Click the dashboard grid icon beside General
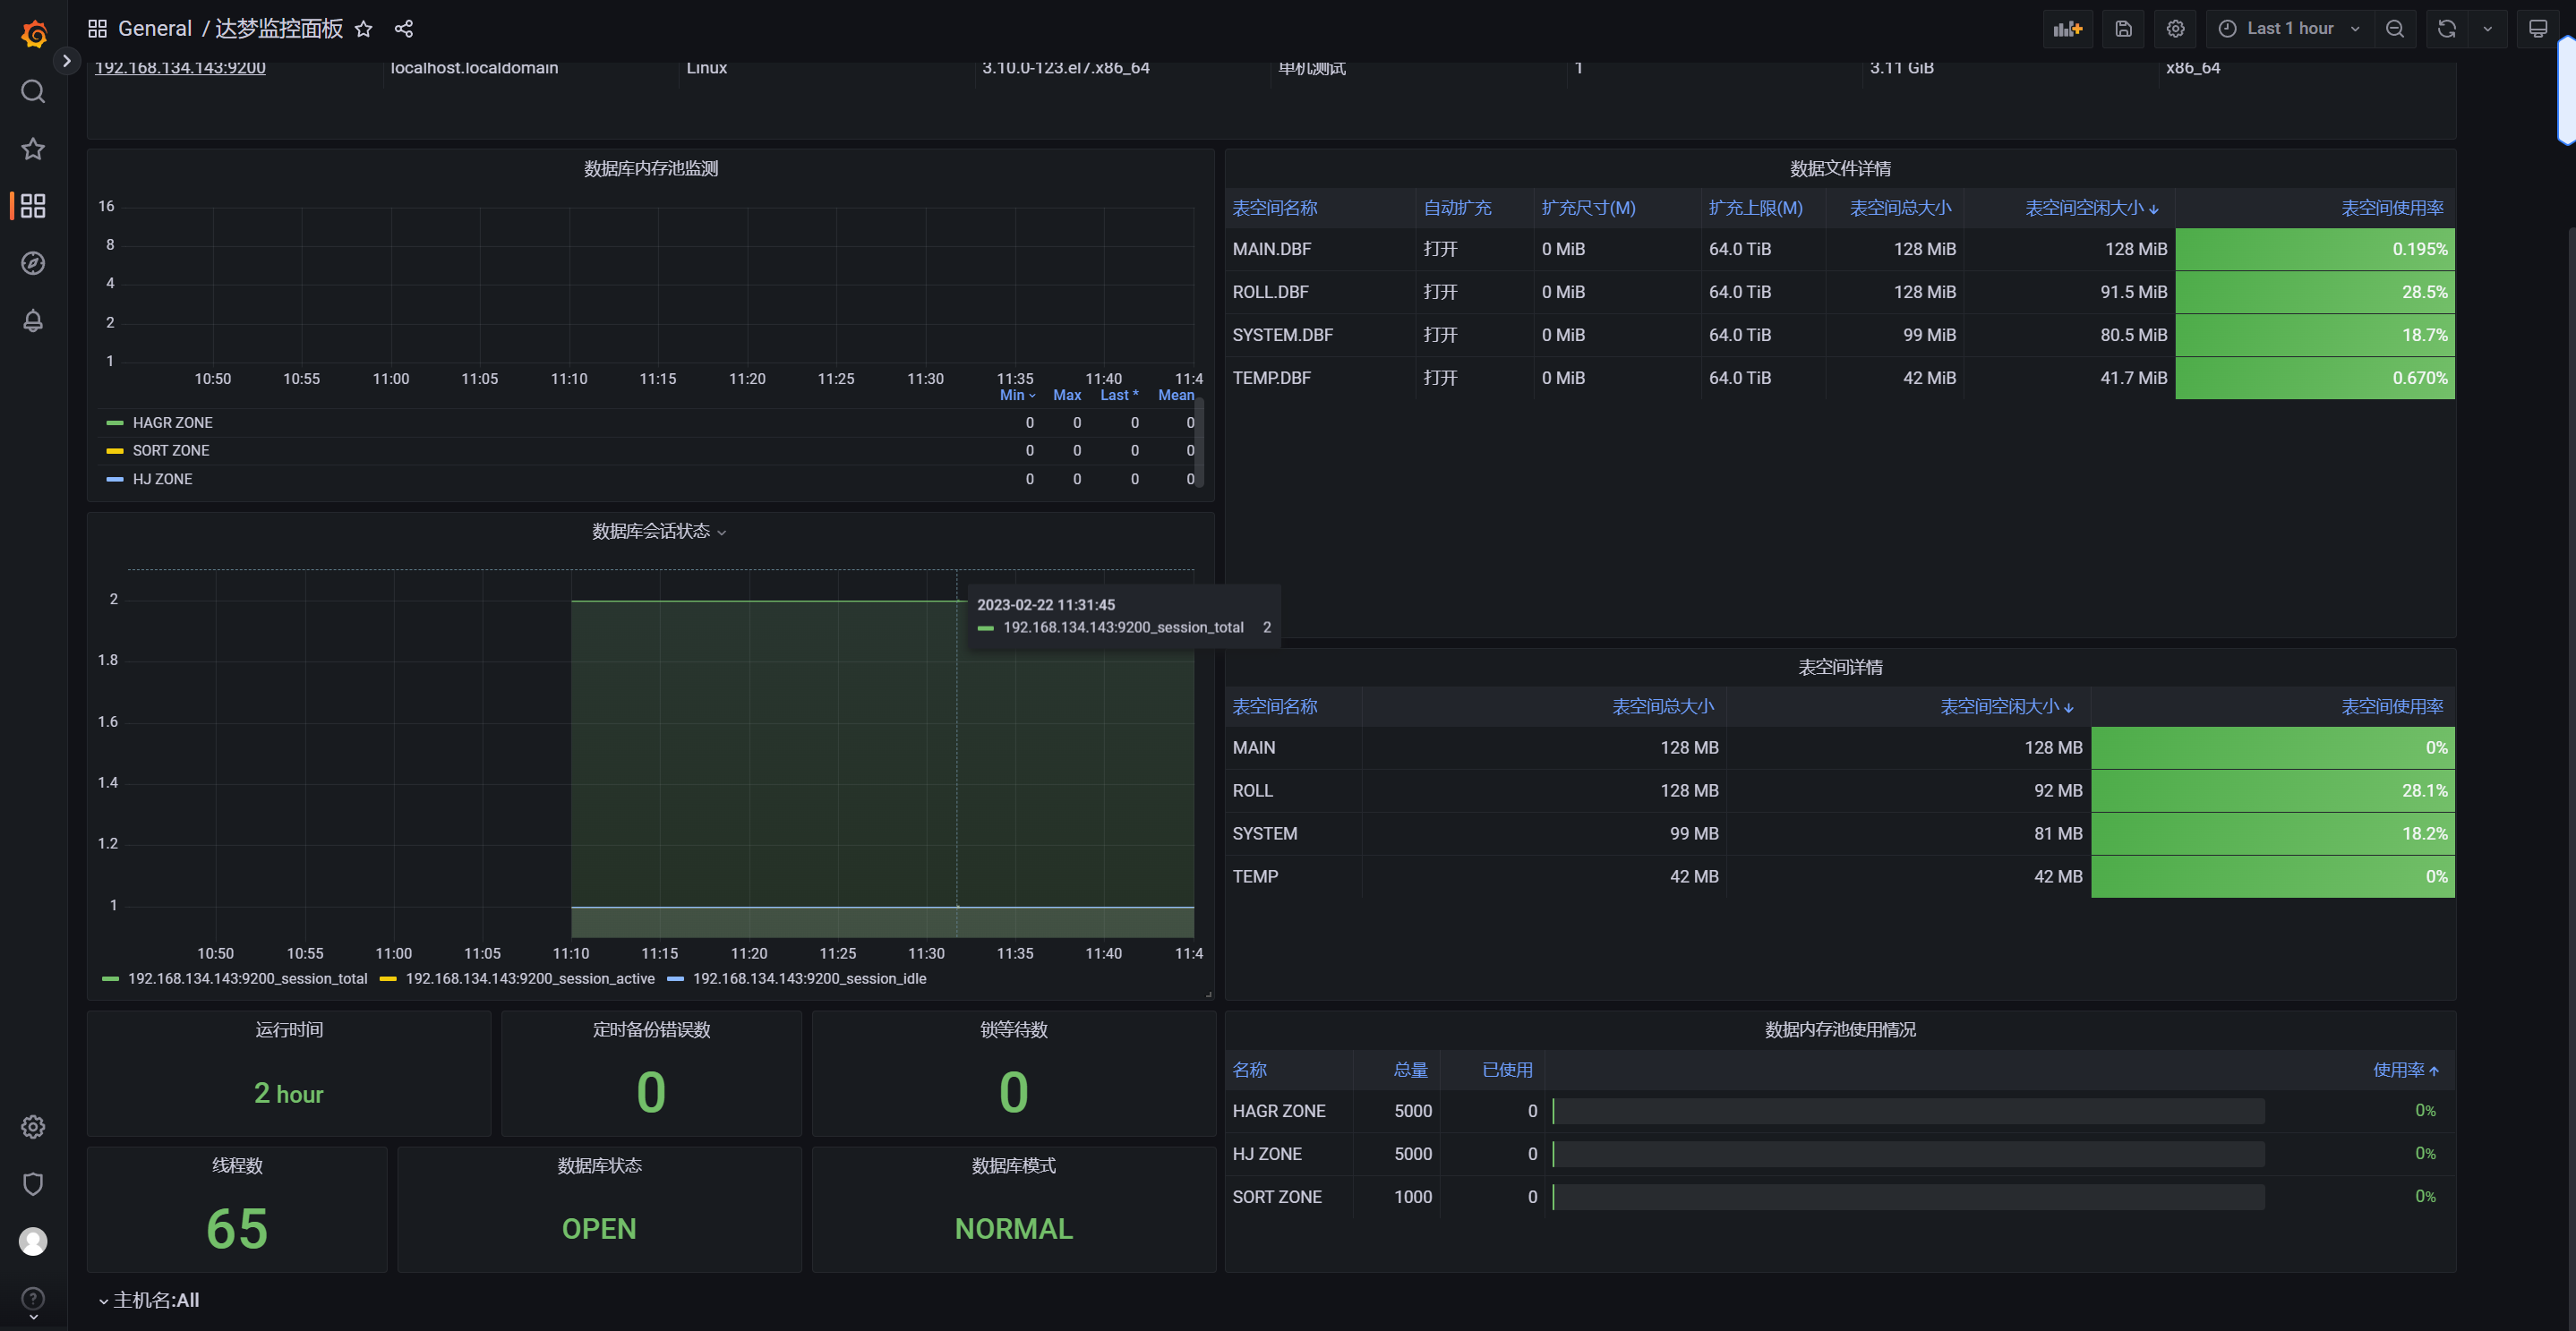Screen dimensions: 2576x1331 coord(97,29)
